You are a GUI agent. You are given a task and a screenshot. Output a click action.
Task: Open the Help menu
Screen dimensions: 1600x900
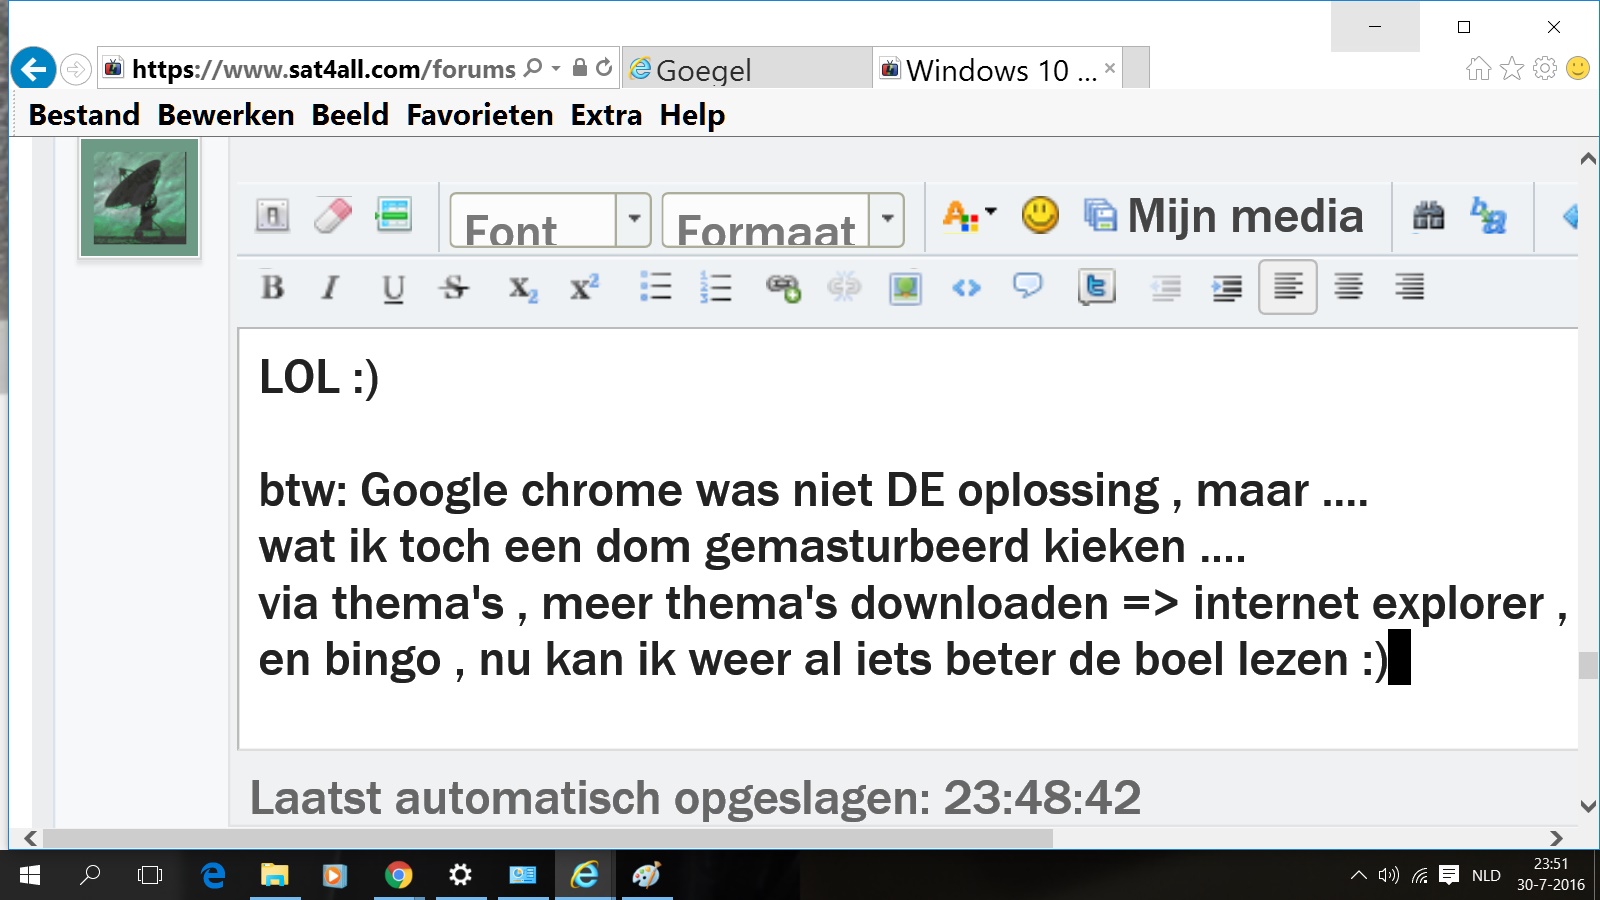coord(692,115)
